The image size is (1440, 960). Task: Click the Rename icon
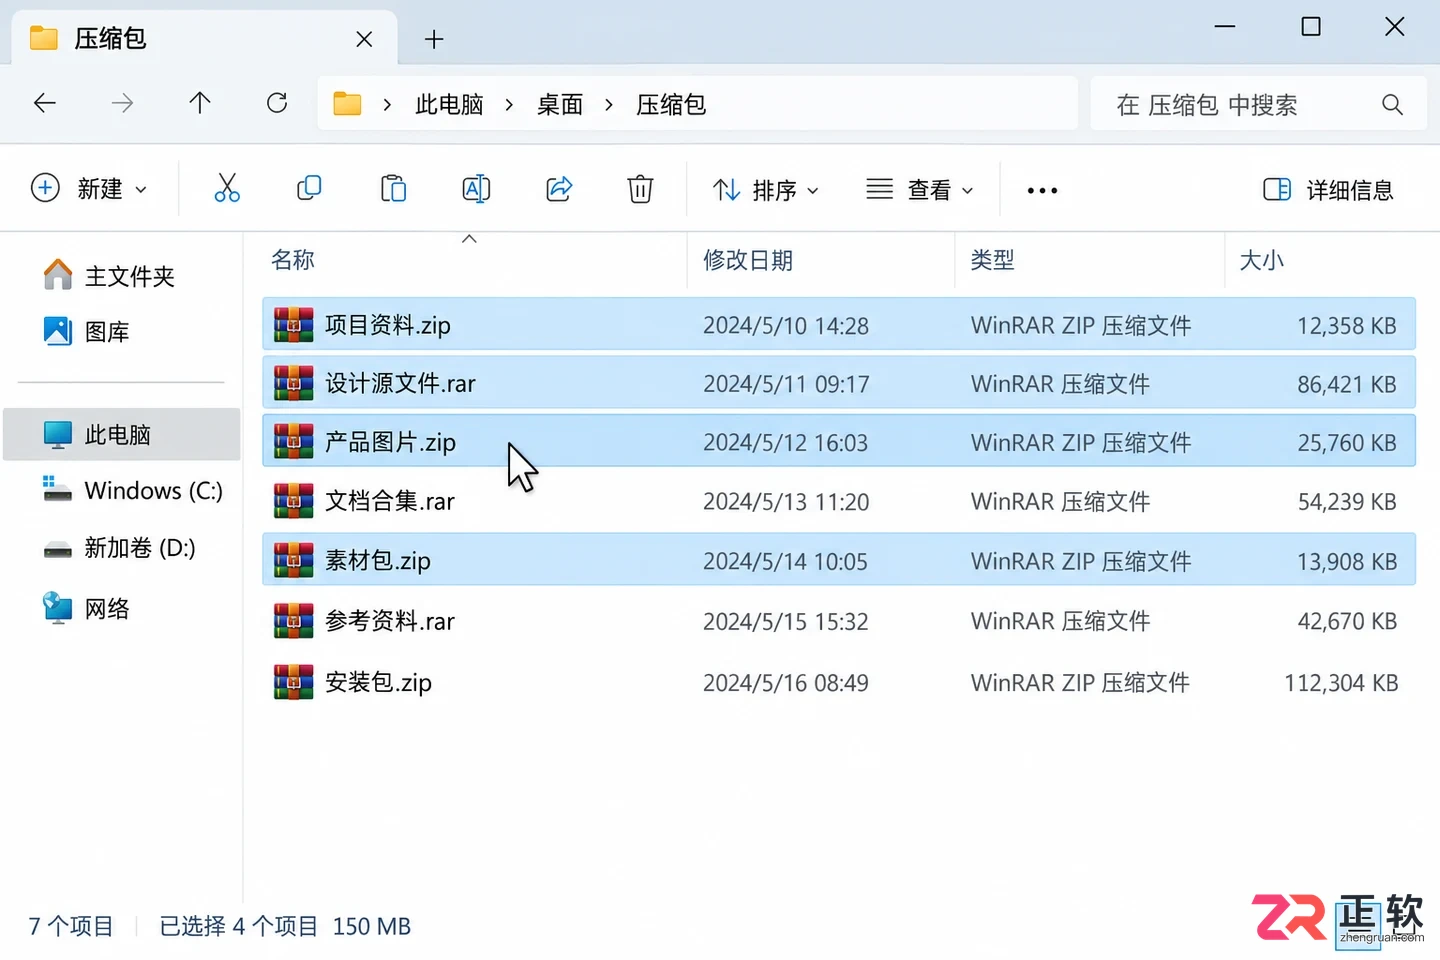coord(476,188)
